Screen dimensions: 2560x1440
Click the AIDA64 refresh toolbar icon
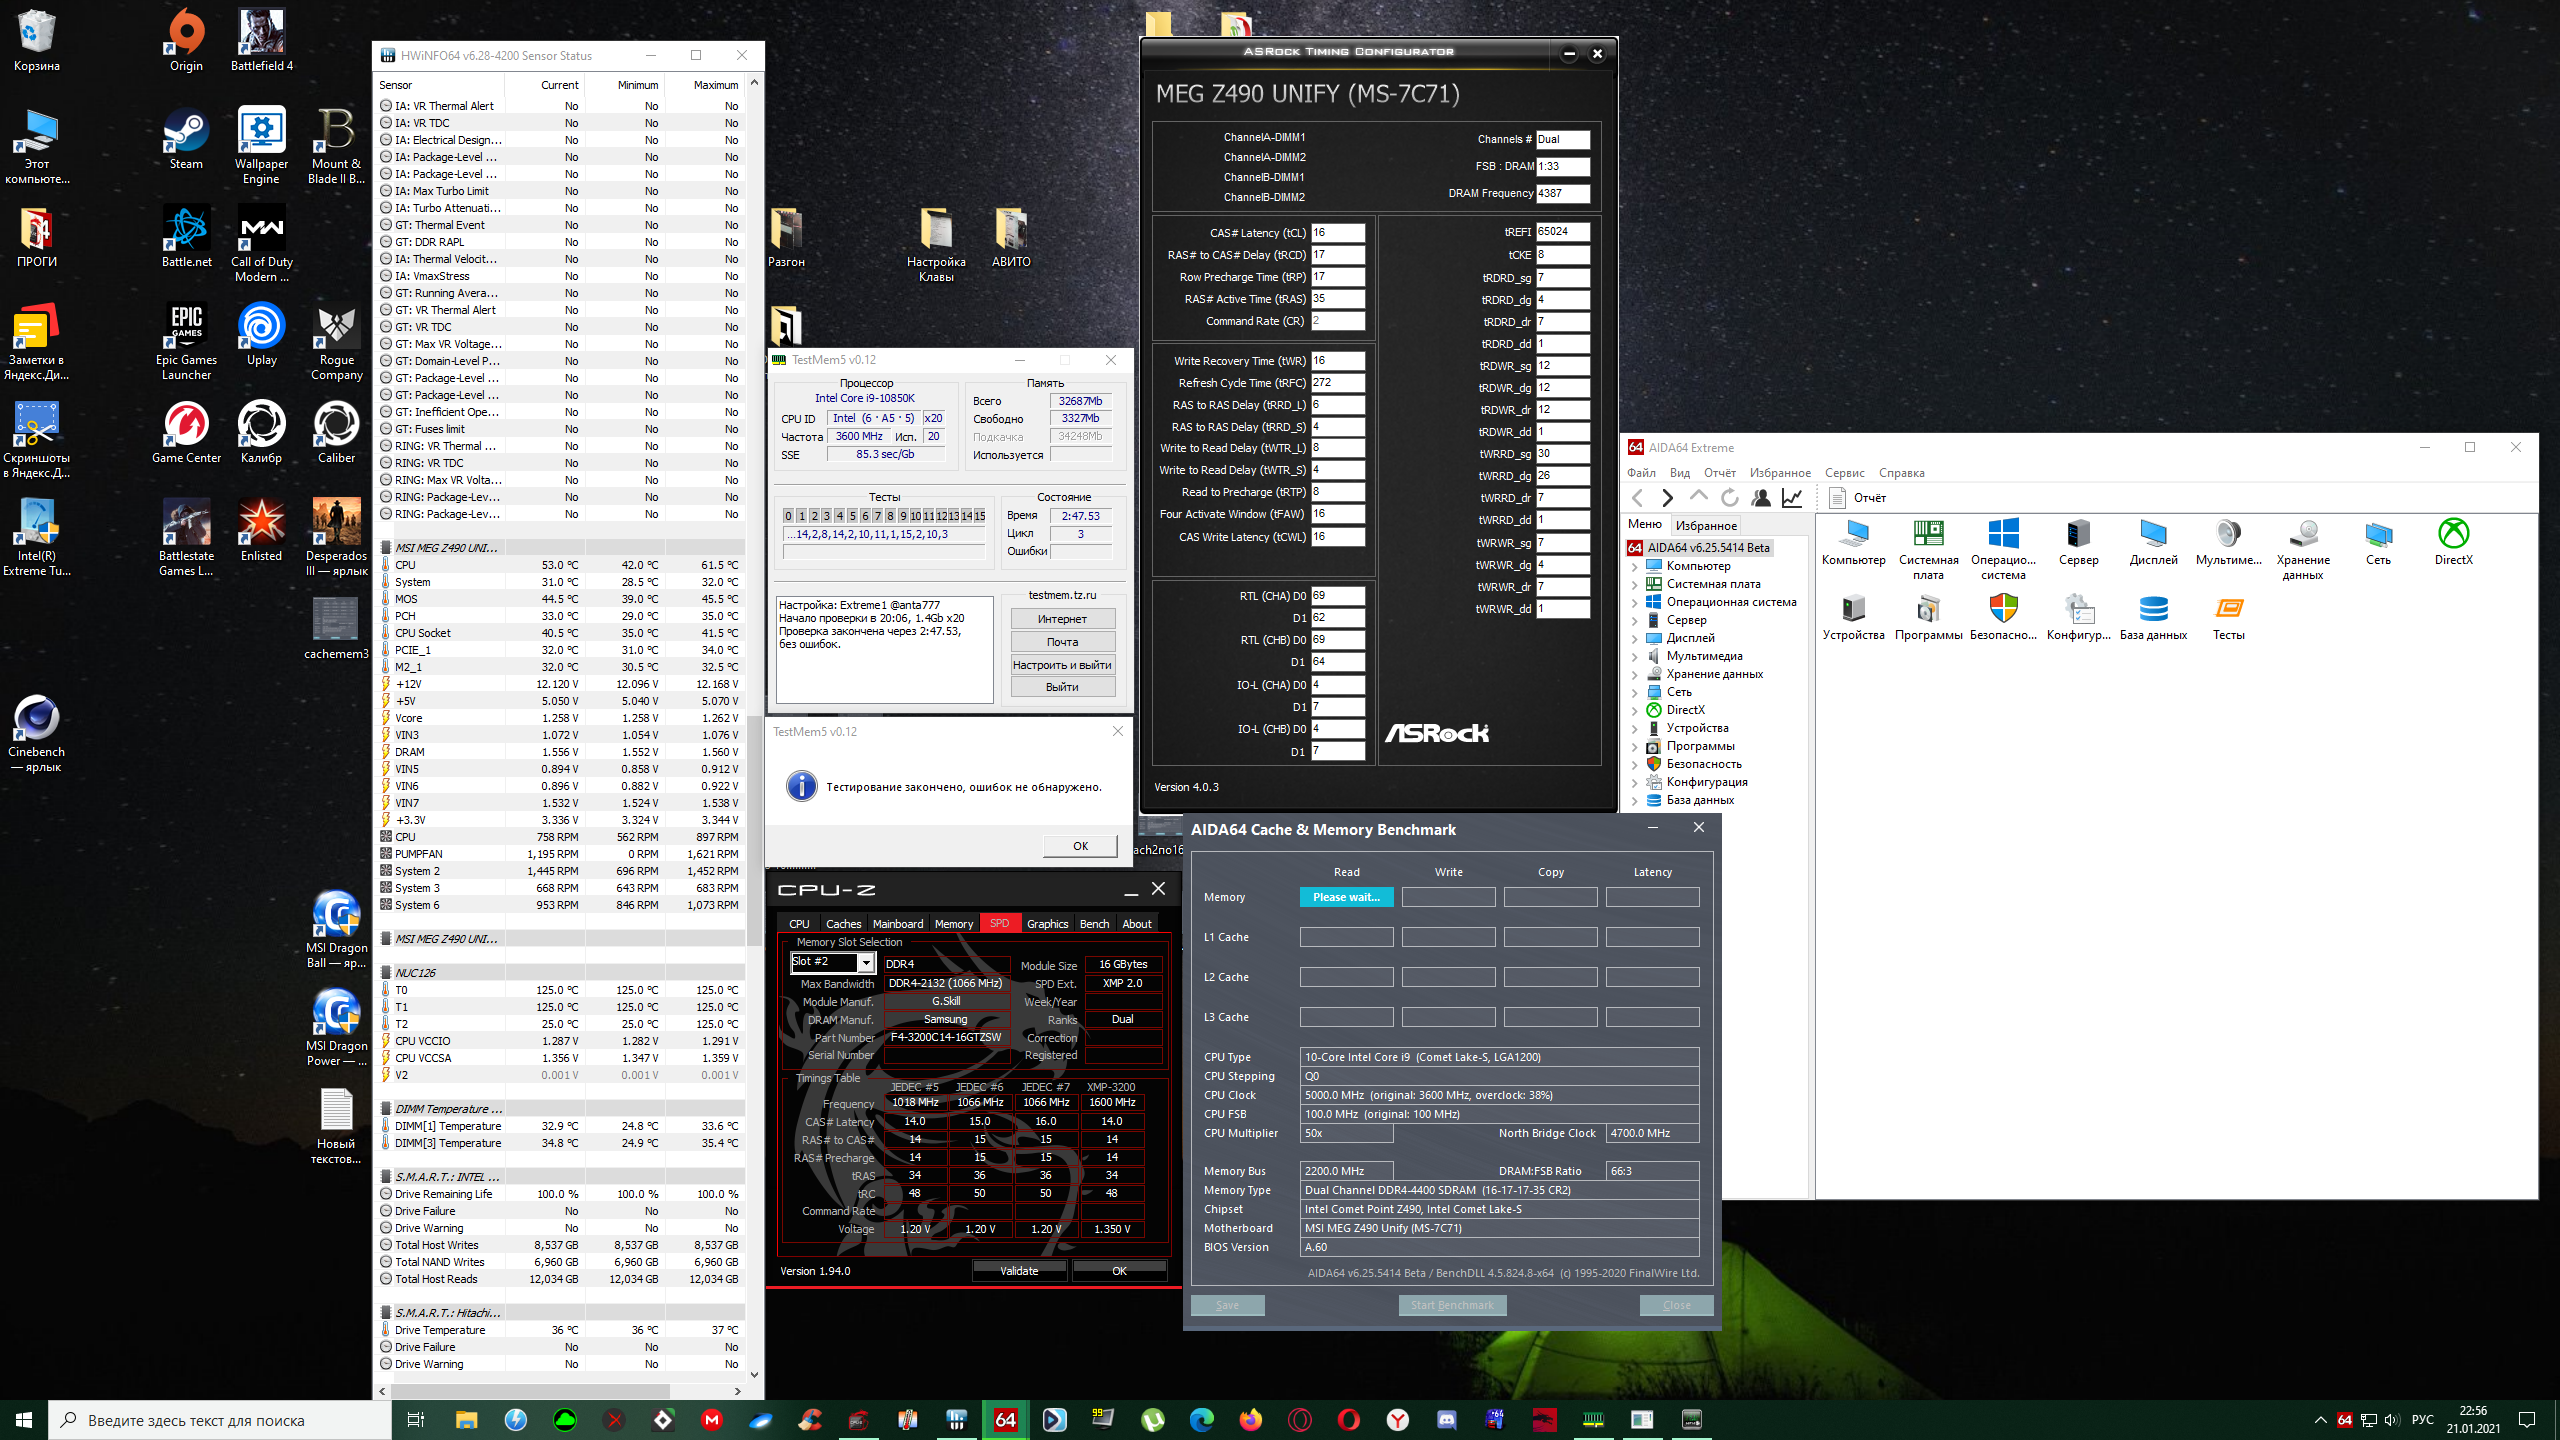[x=1729, y=498]
